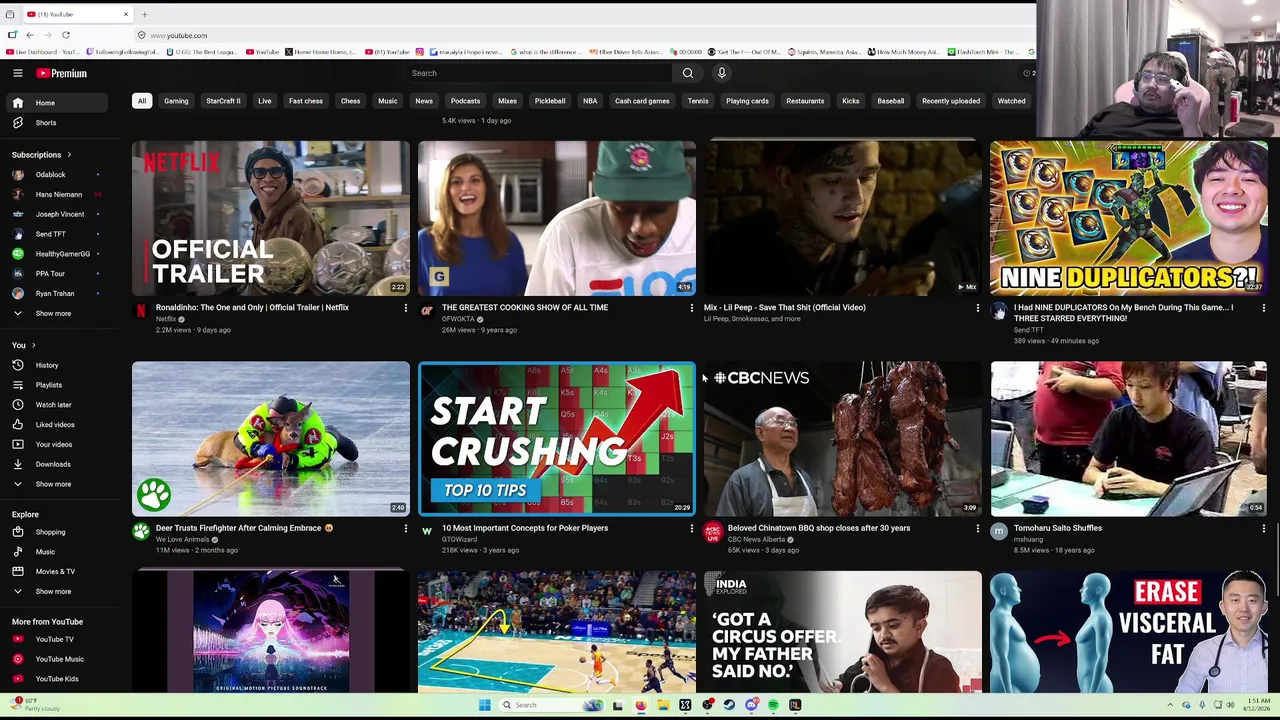Open more options for Tomoharu Saito Shuffles
This screenshot has height=720, width=1280.
click(x=1263, y=528)
